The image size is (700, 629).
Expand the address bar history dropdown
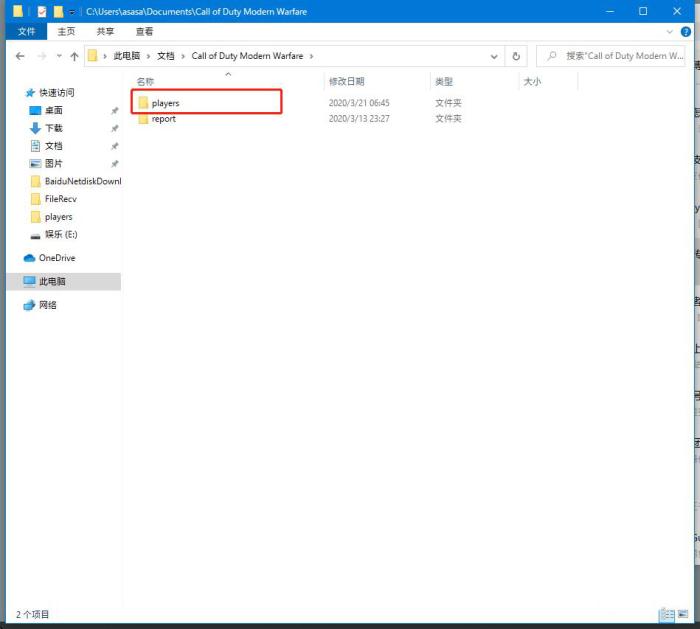(x=493, y=56)
